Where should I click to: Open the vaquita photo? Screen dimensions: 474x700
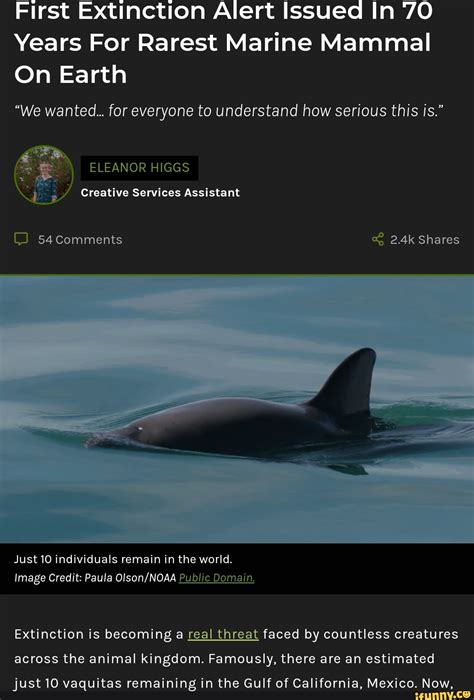click(x=237, y=409)
